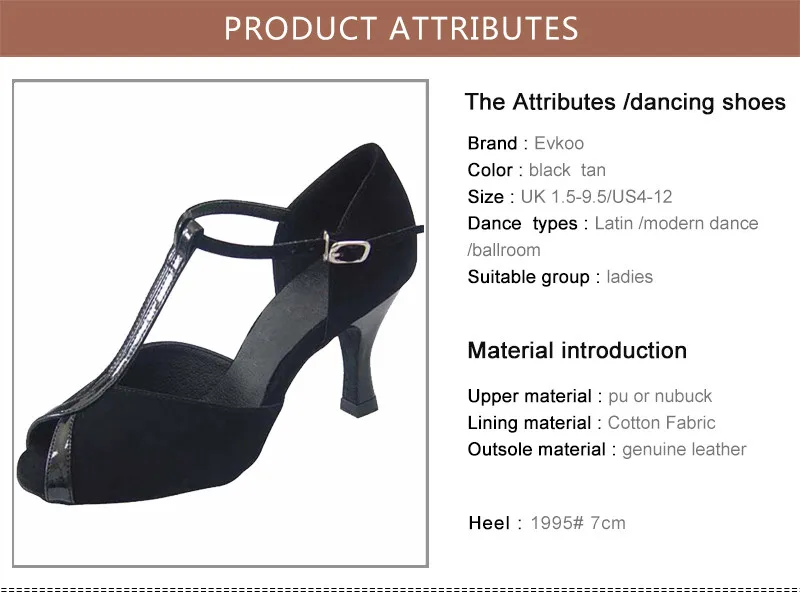Click the black dancing shoe product image
The image size is (800, 609).
220,323
